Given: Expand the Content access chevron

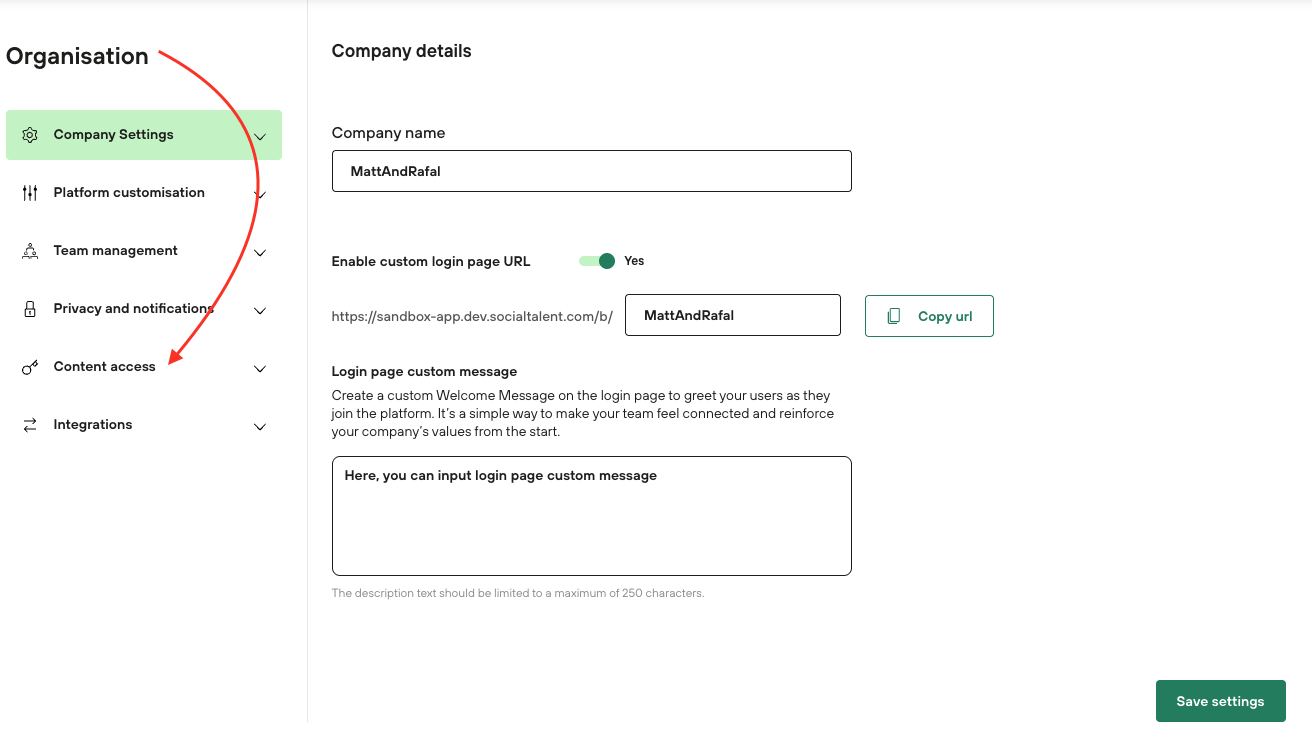Looking at the screenshot, I should click(x=260, y=369).
